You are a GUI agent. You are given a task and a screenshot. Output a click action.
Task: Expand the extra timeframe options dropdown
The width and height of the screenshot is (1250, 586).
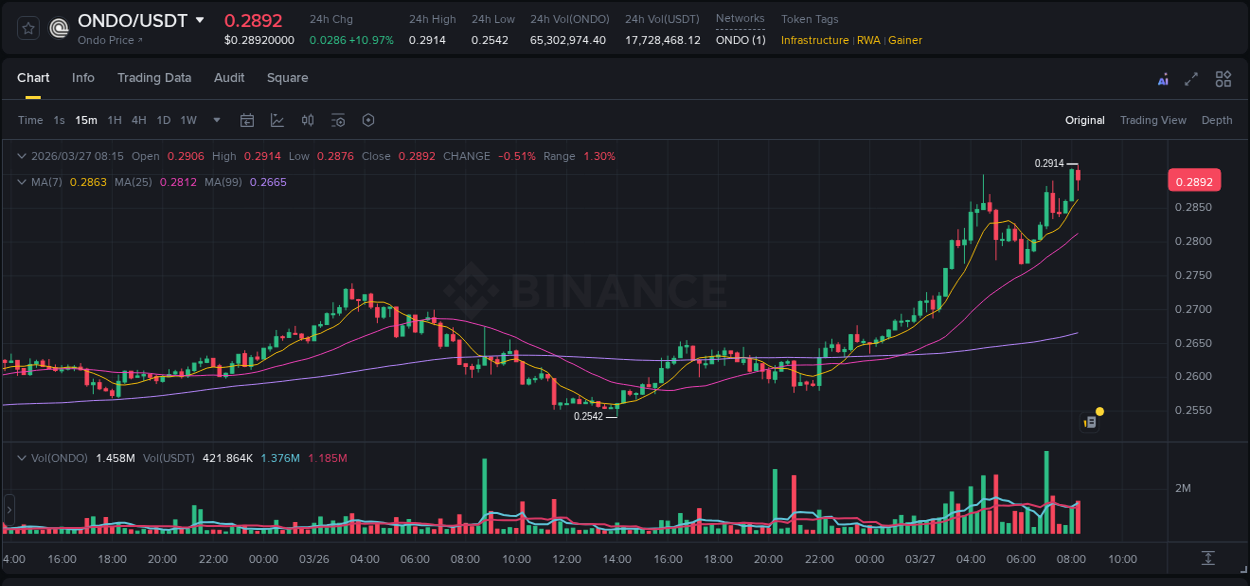215,120
